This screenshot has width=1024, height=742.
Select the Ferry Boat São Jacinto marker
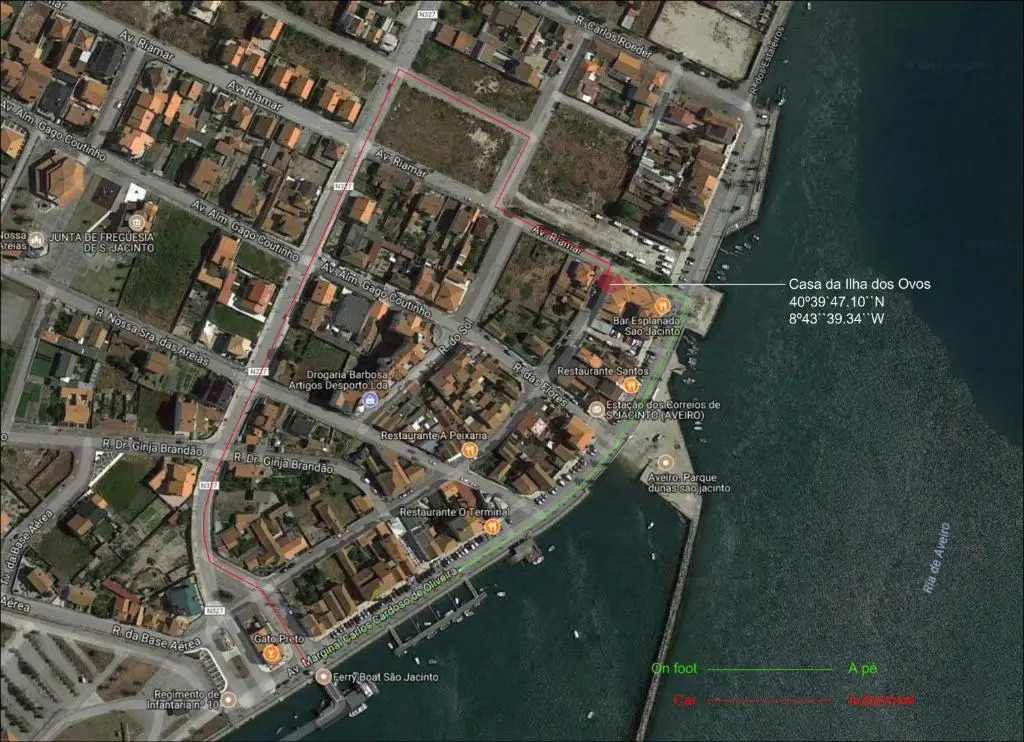point(323,676)
